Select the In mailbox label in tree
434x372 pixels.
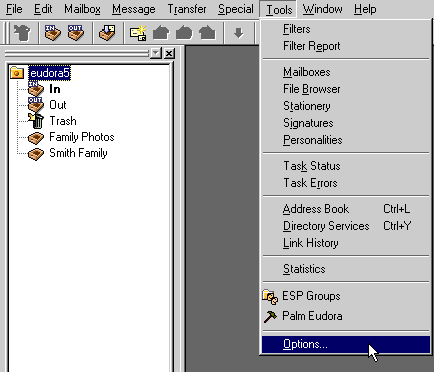(55, 89)
